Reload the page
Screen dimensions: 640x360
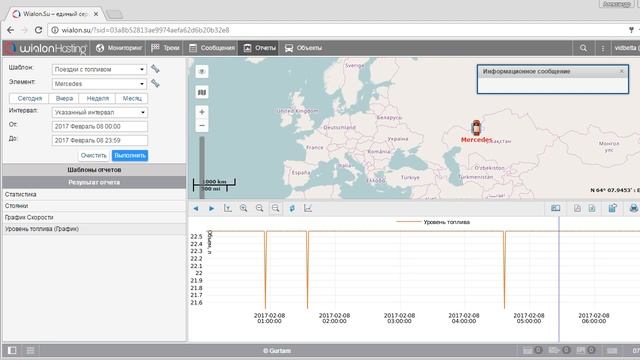pyautogui.click(x=38, y=30)
